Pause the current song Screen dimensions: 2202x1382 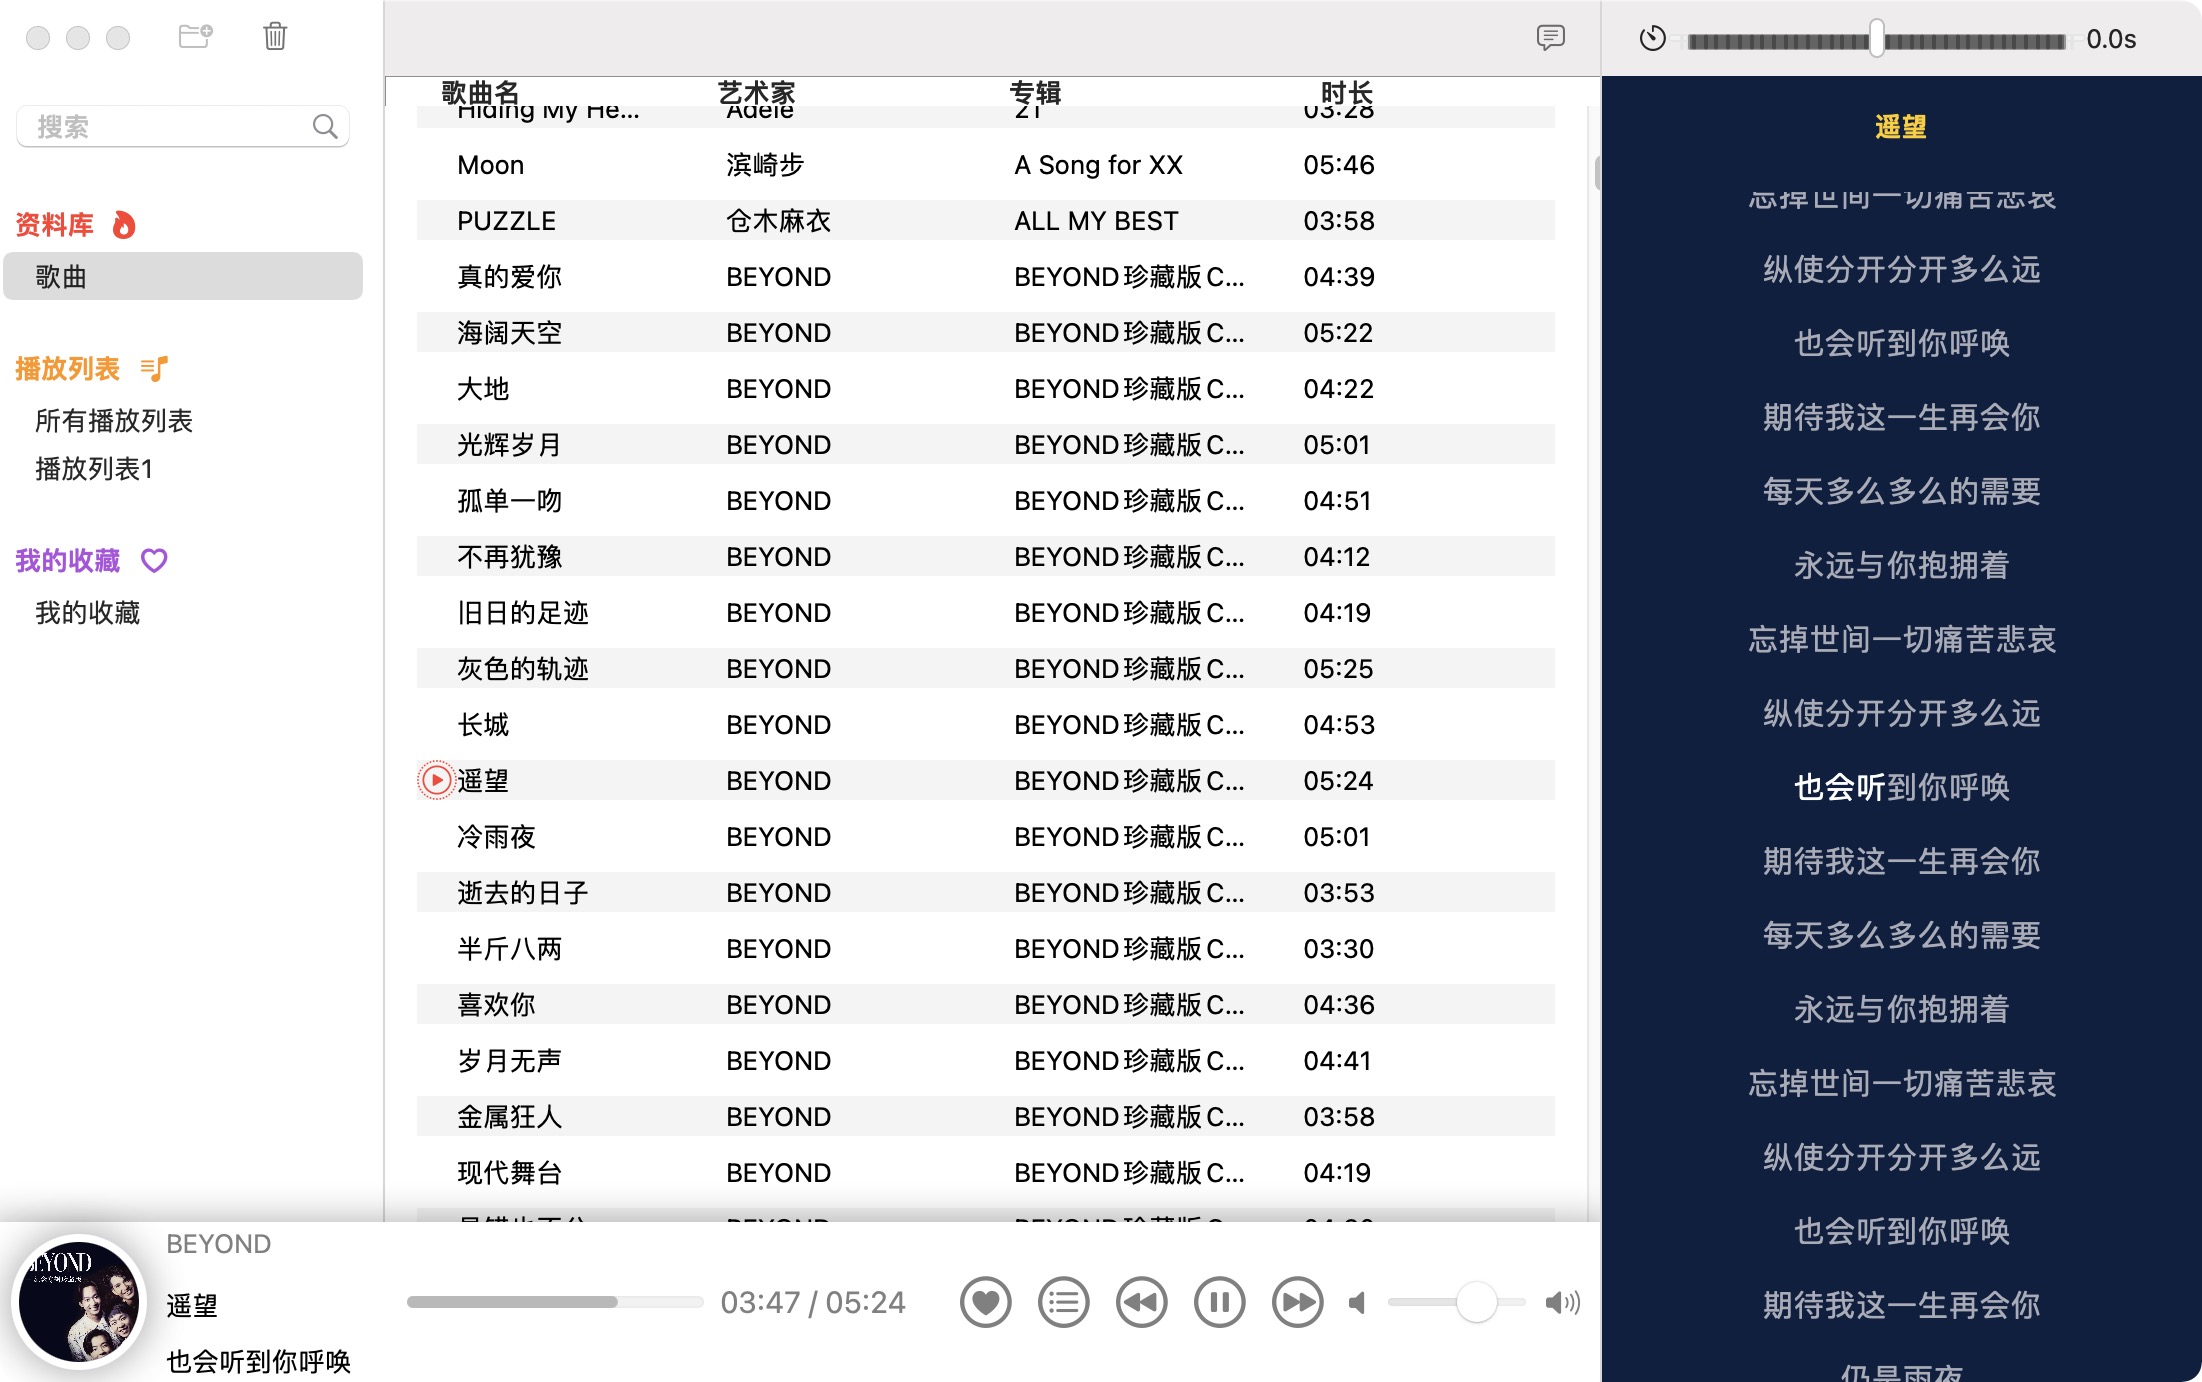pos(1219,1302)
